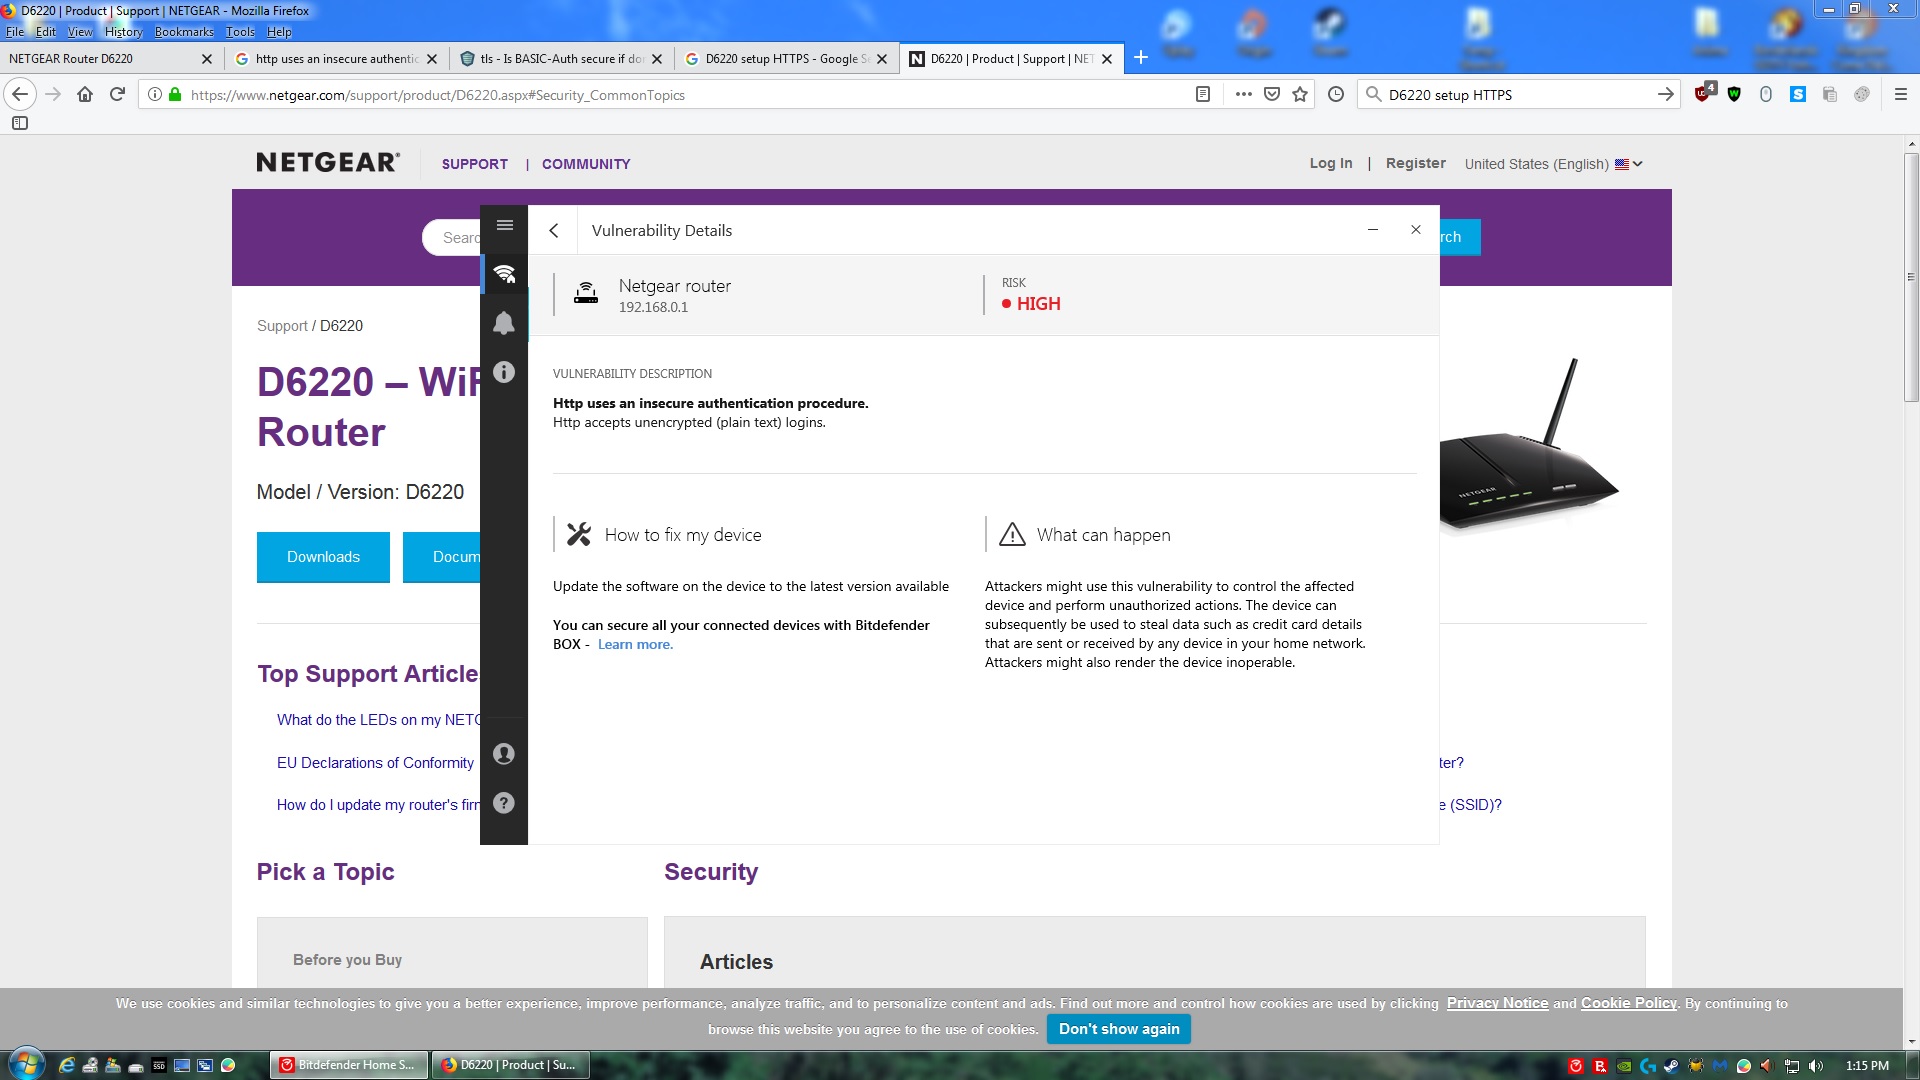Viewport: 1920px width, 1080px height.
Task: Open the Bookmarks menu
Action: click(x=184, y=31)
